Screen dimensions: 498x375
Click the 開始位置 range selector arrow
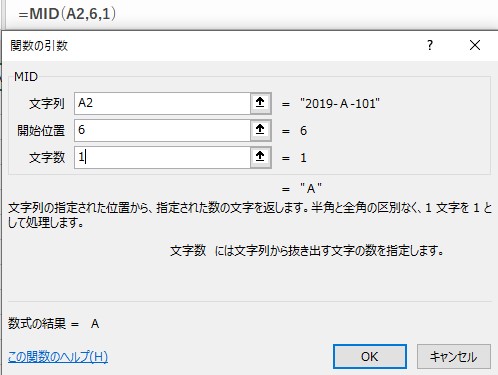pyautogui.click(x=260, y=130)
